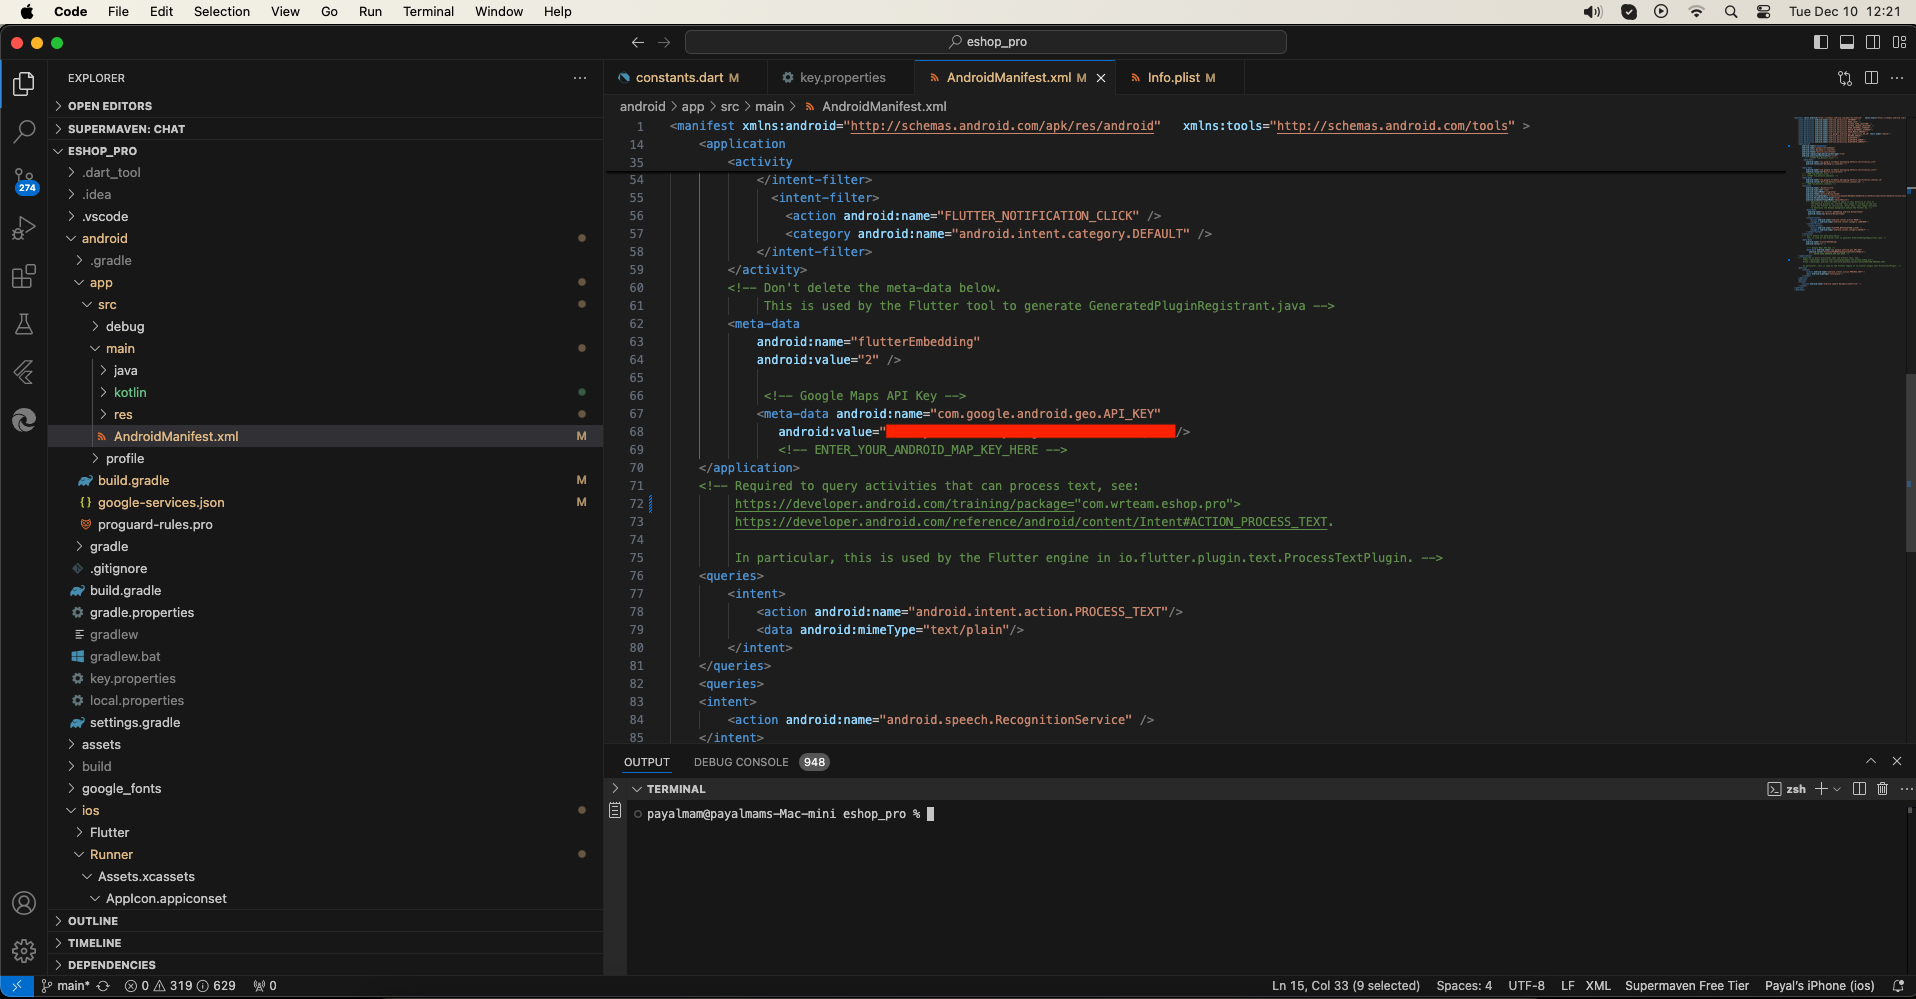Open editor more actions ellipsis
This screenshot has width=1916, height=999.
point(1897,78)
